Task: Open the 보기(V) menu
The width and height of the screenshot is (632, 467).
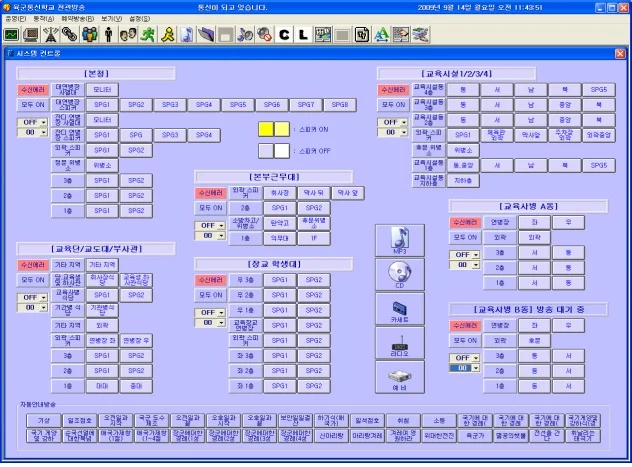Action: tap(112, 19)
